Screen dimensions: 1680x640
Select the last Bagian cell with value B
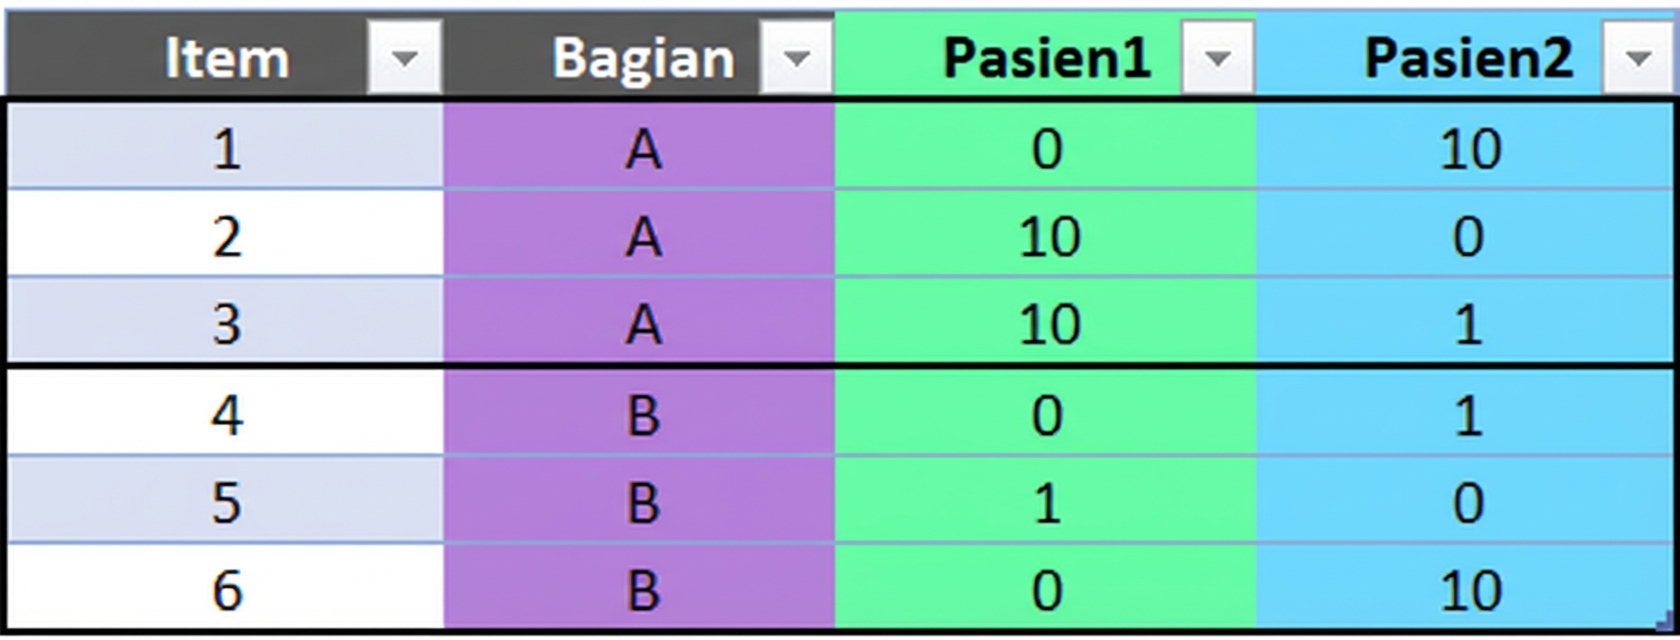[640, 590]
